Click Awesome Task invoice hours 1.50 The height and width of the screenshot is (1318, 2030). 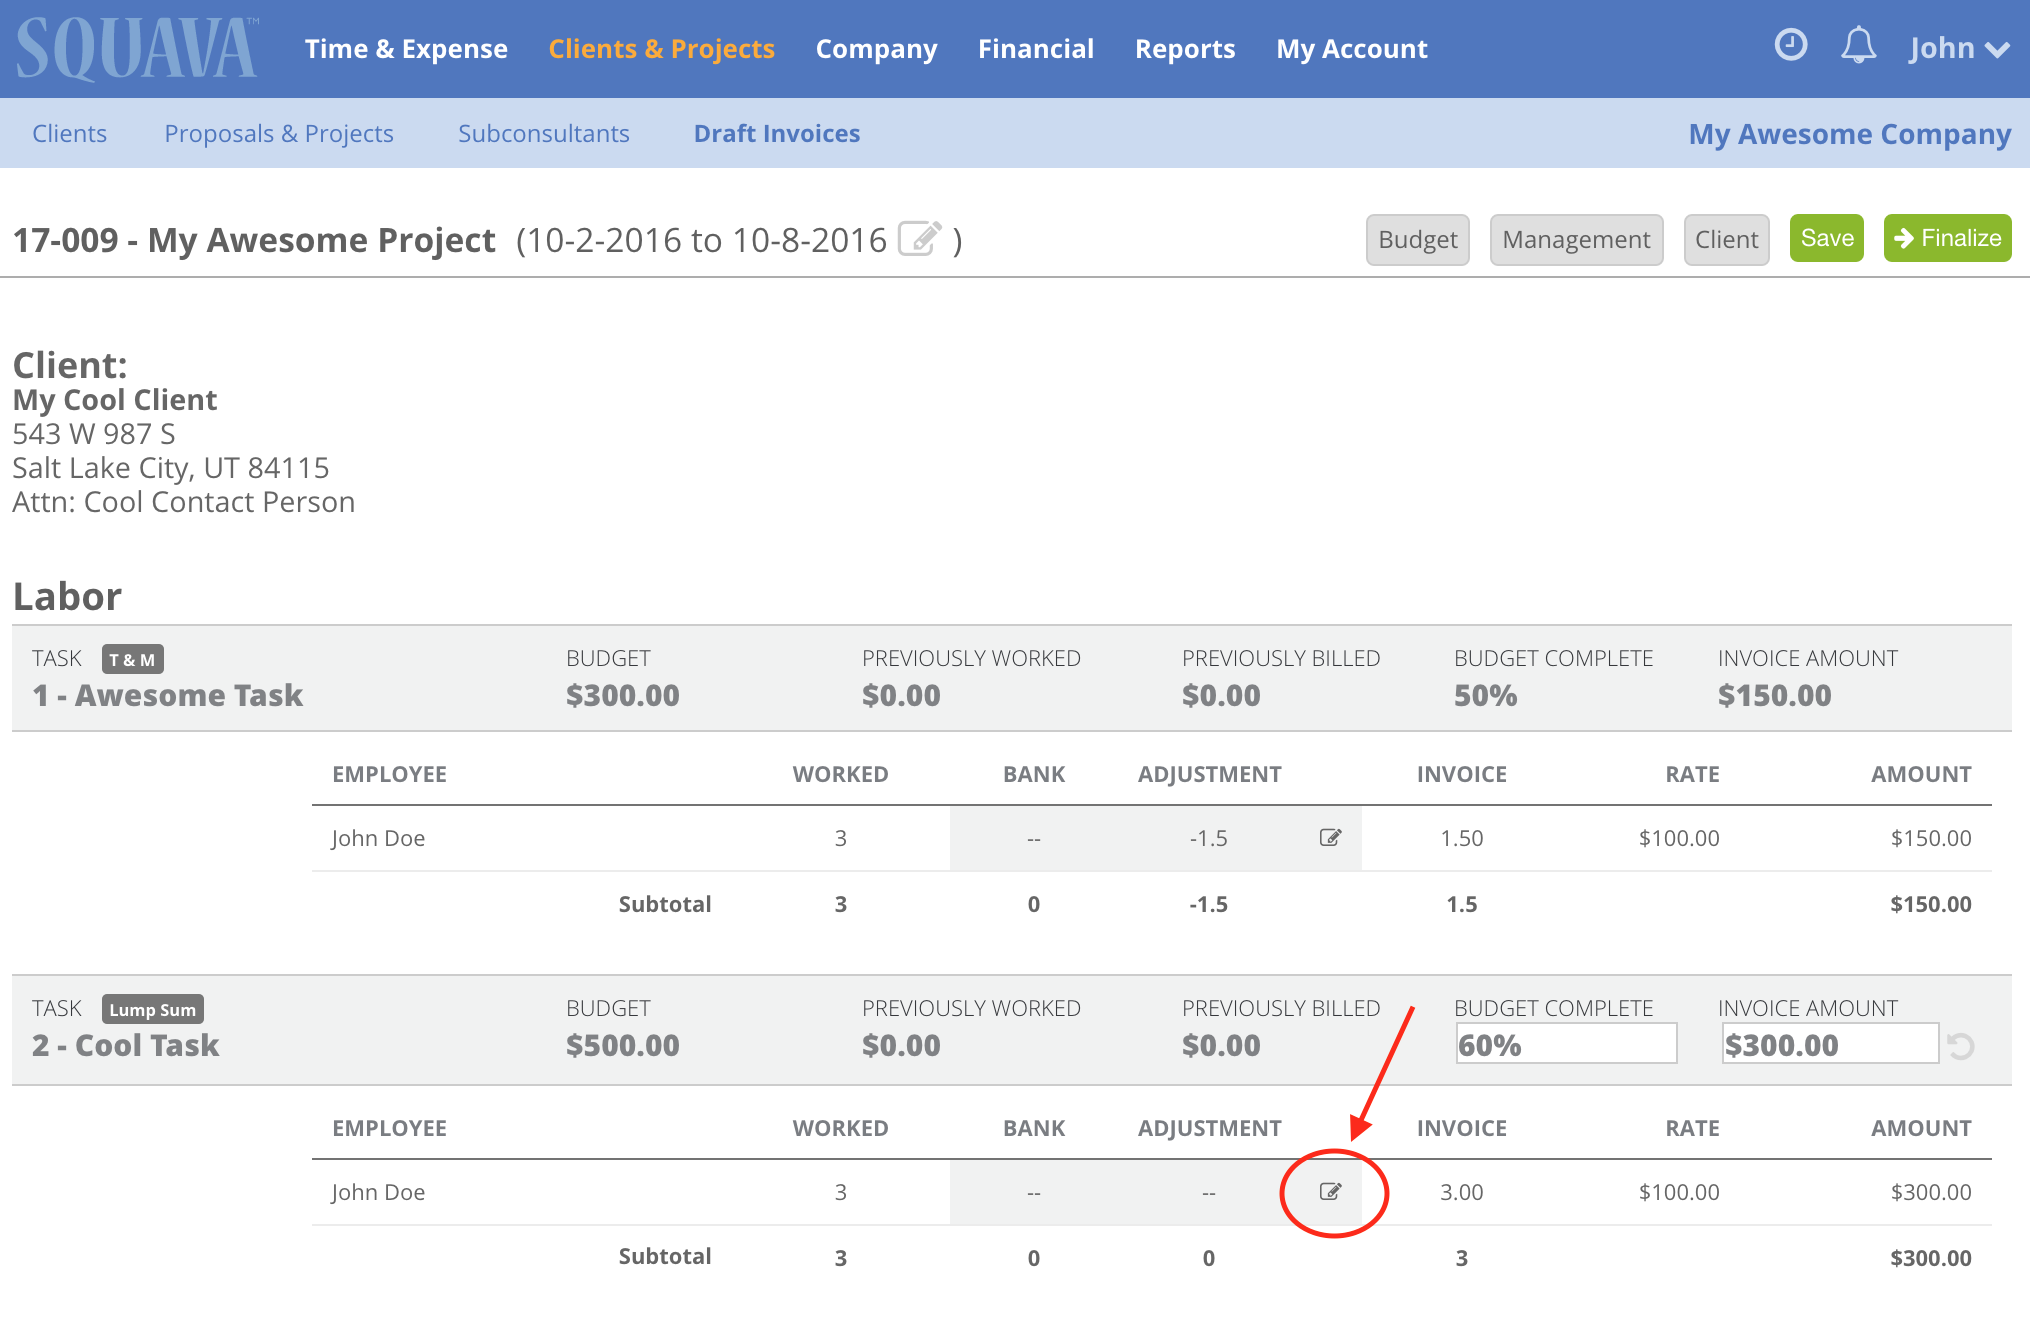pyautogui.click(x=1461, y=838)
